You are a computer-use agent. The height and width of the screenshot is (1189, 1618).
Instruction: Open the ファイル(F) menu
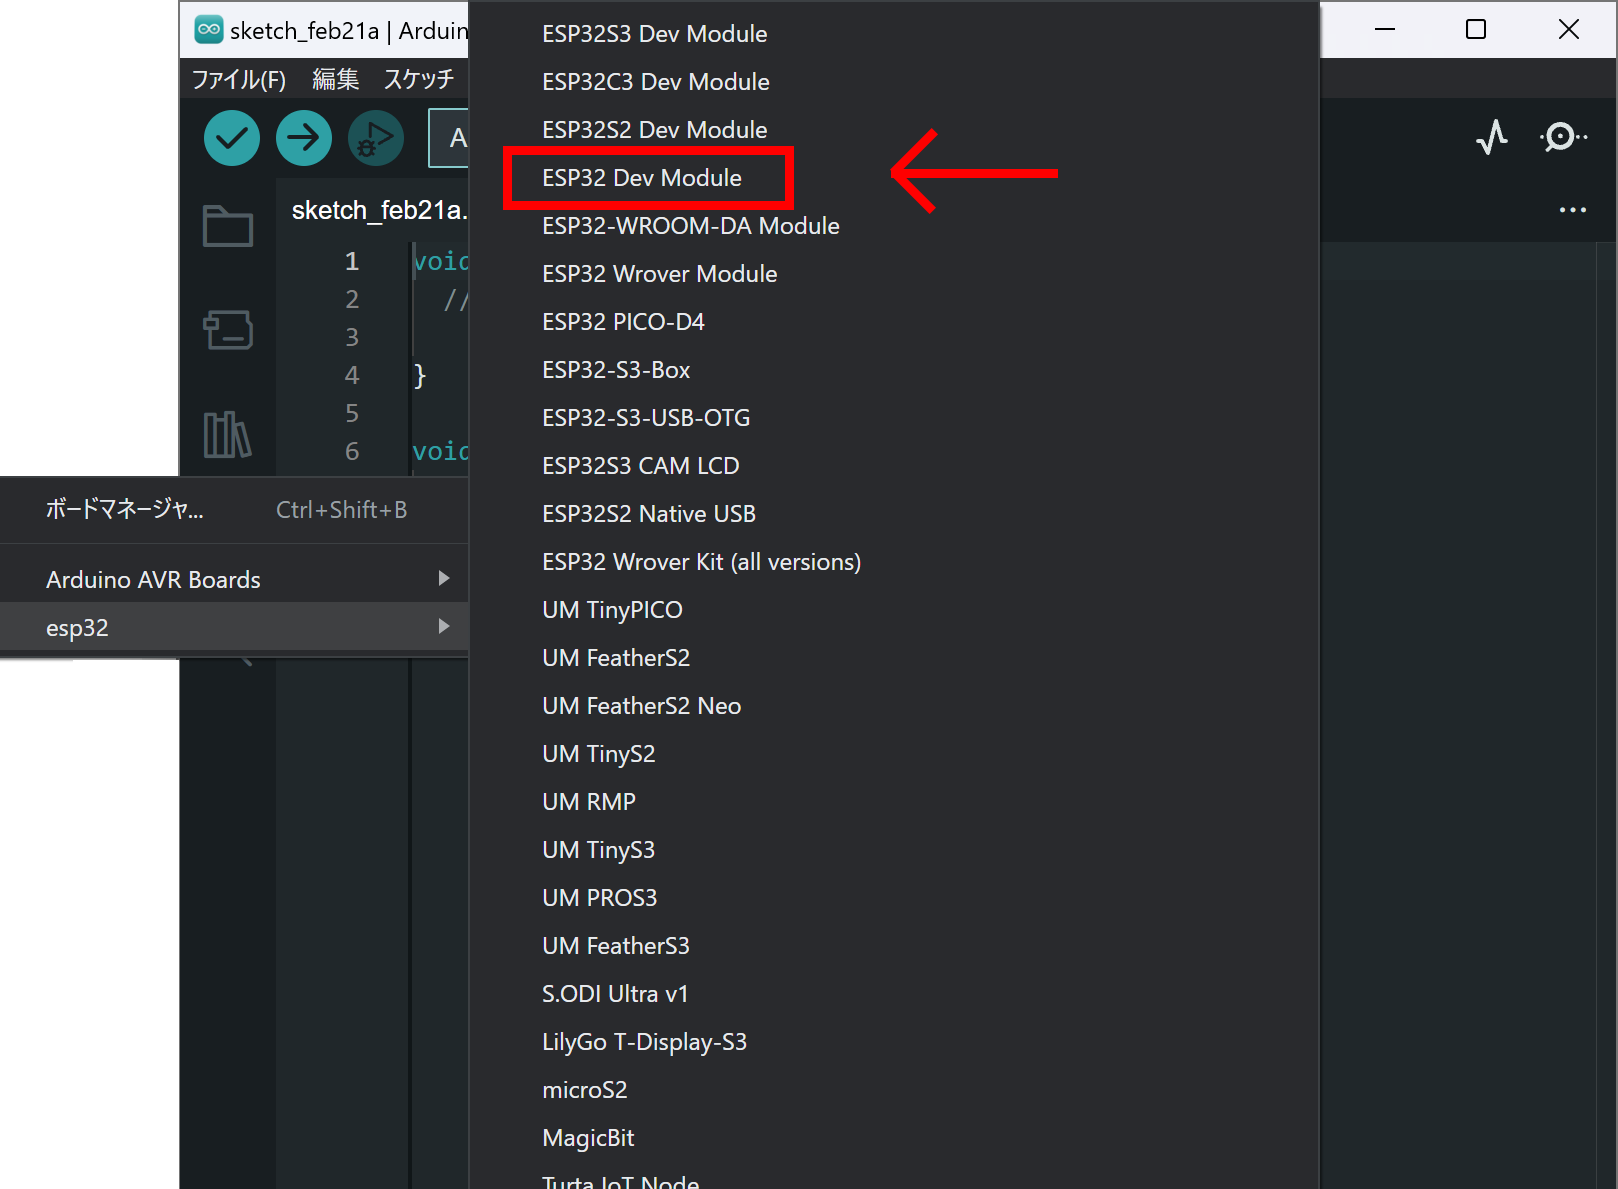pyautogui.click(x=238, y=80)
